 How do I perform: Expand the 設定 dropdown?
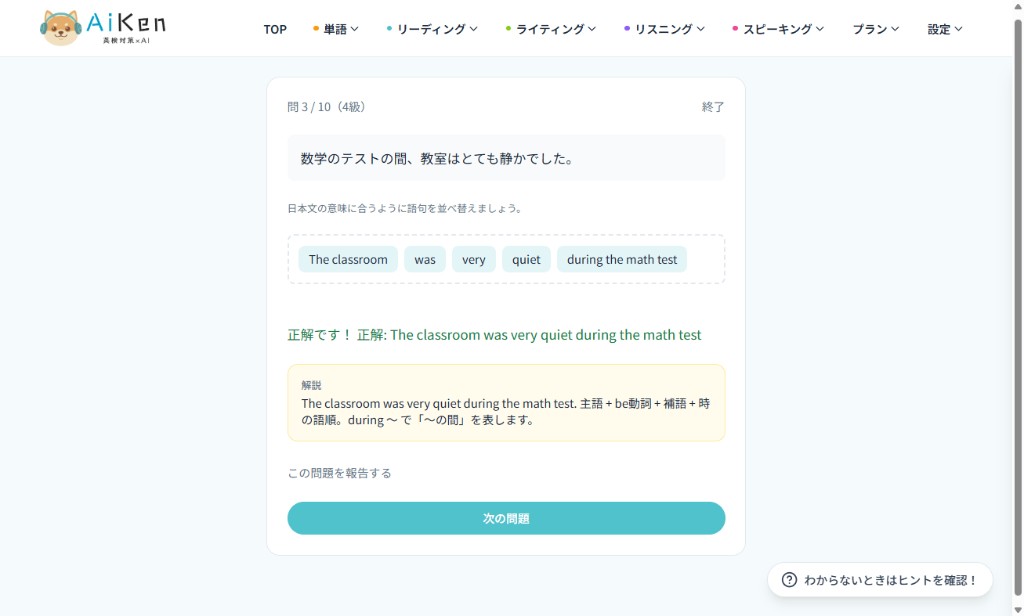945,29
